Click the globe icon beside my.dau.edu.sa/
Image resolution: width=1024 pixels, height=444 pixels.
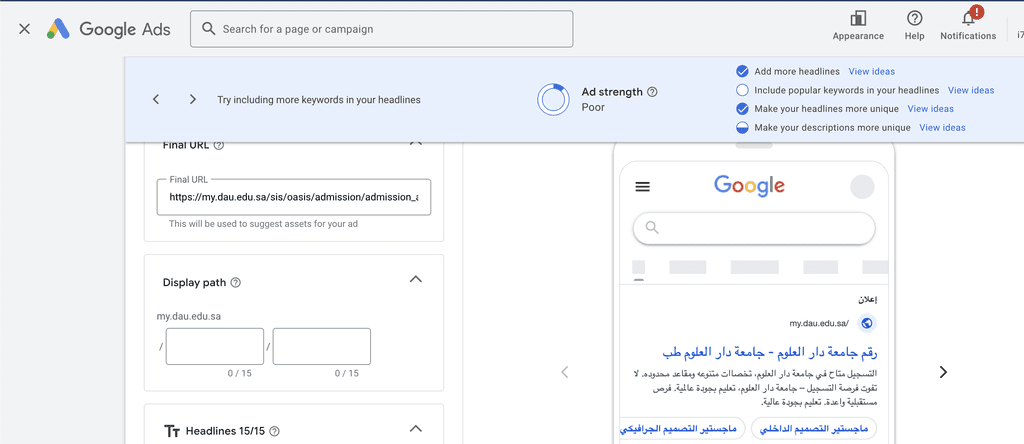point(867,323)
